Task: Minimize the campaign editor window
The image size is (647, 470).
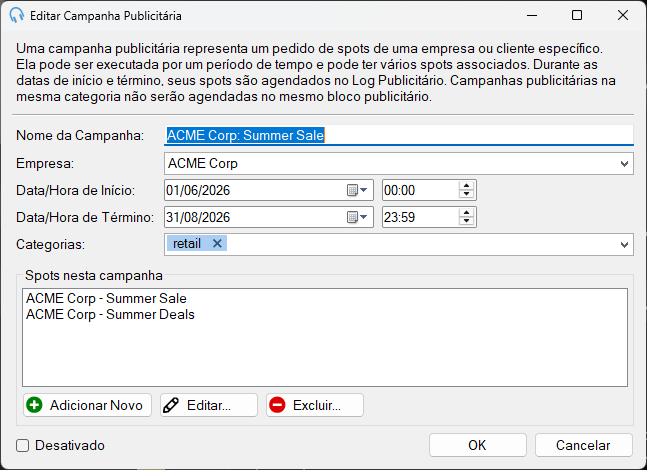Action: (532, 16)
